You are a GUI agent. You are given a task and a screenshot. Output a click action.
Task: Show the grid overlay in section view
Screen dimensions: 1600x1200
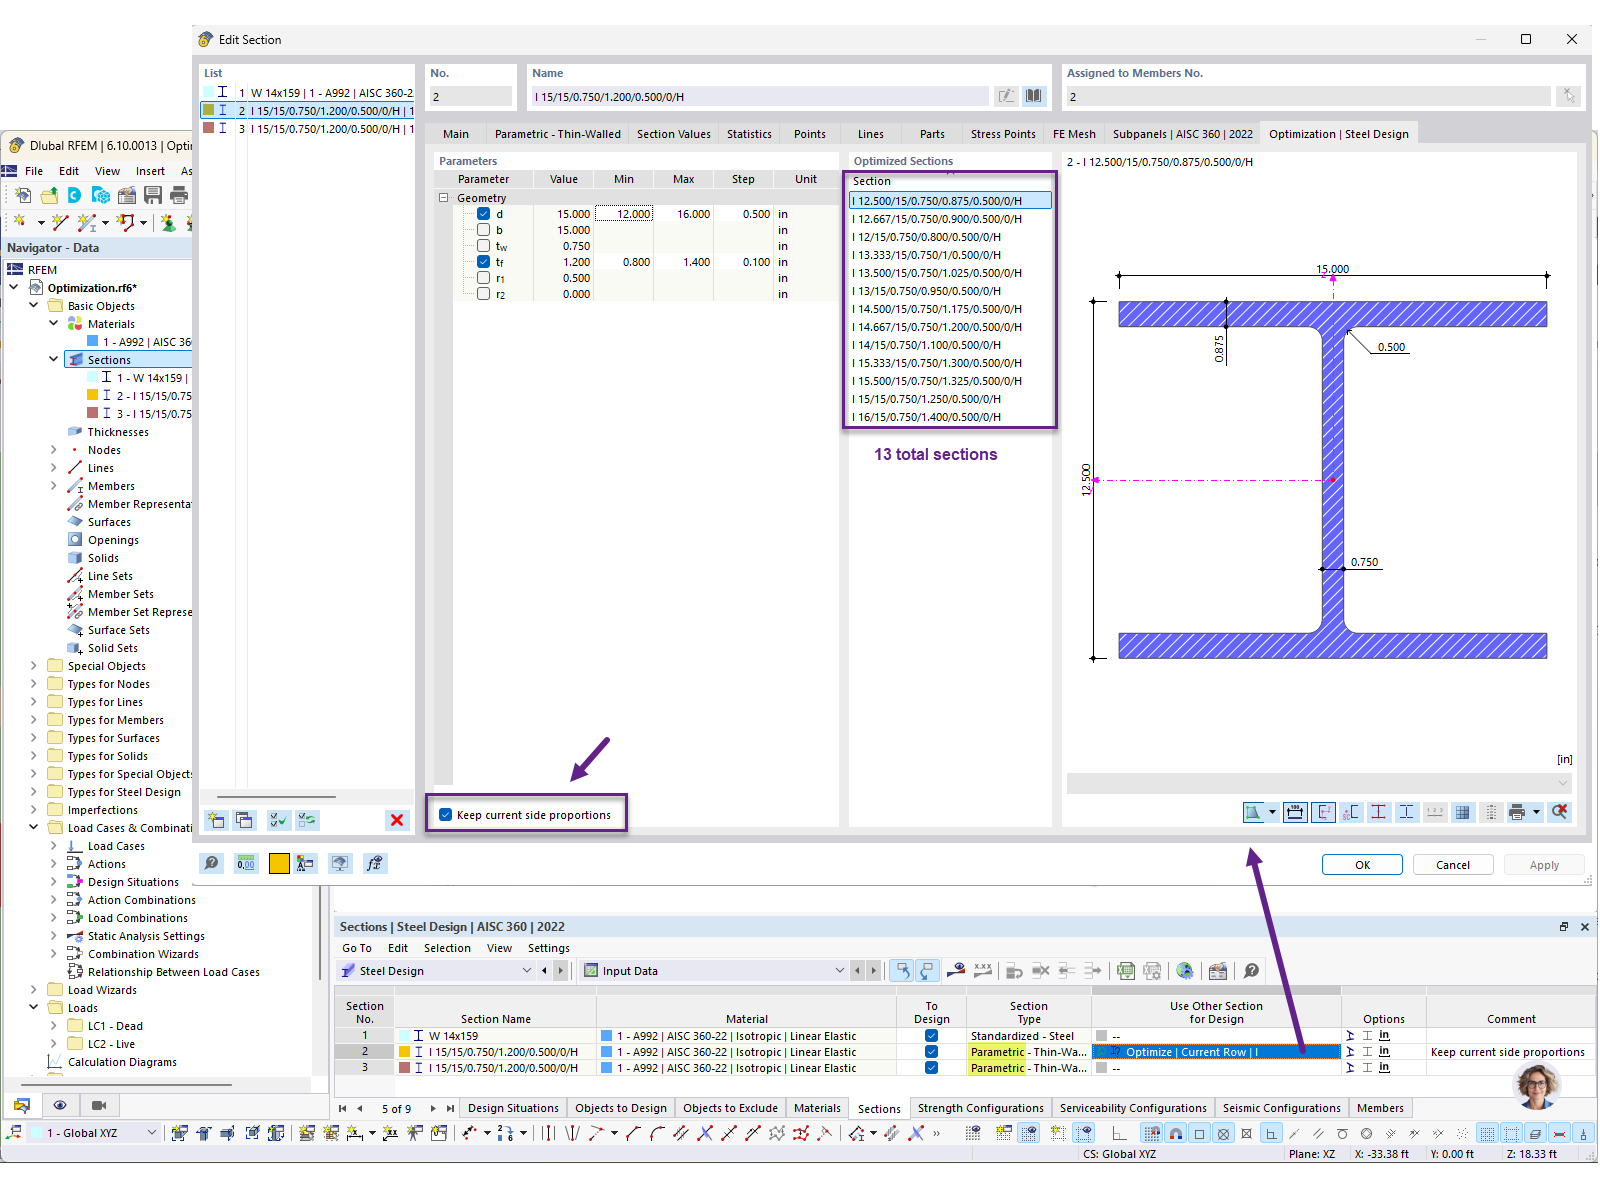(x=1463, y=812)
